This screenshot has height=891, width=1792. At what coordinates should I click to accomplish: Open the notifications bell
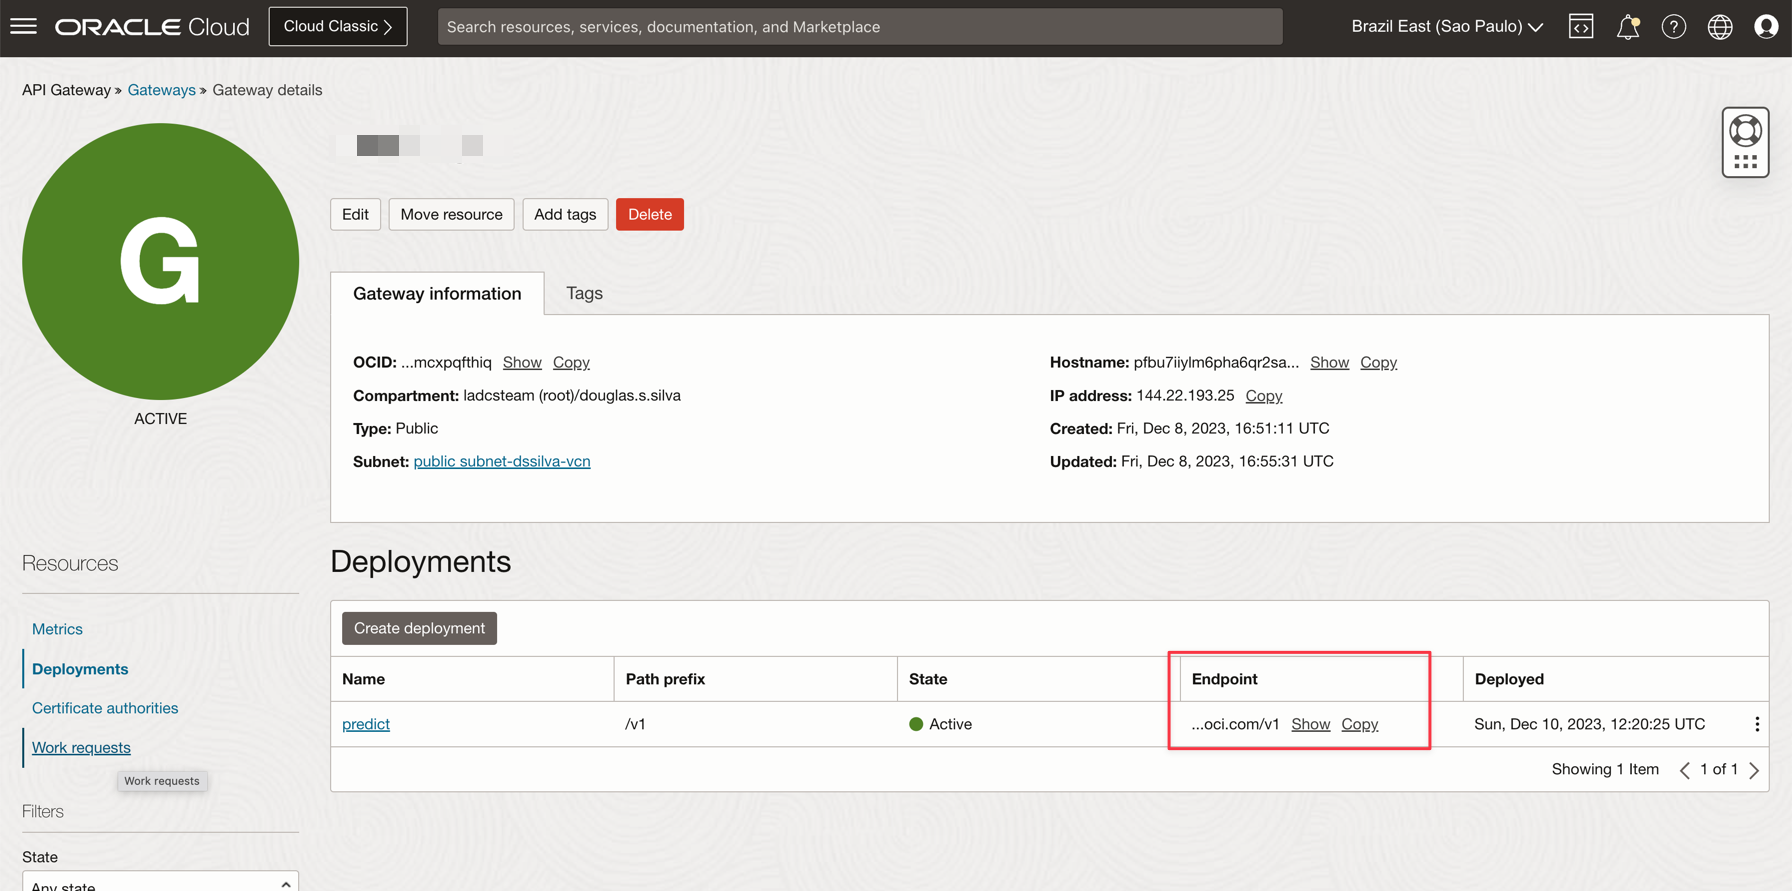click(x=1627, y=27)
